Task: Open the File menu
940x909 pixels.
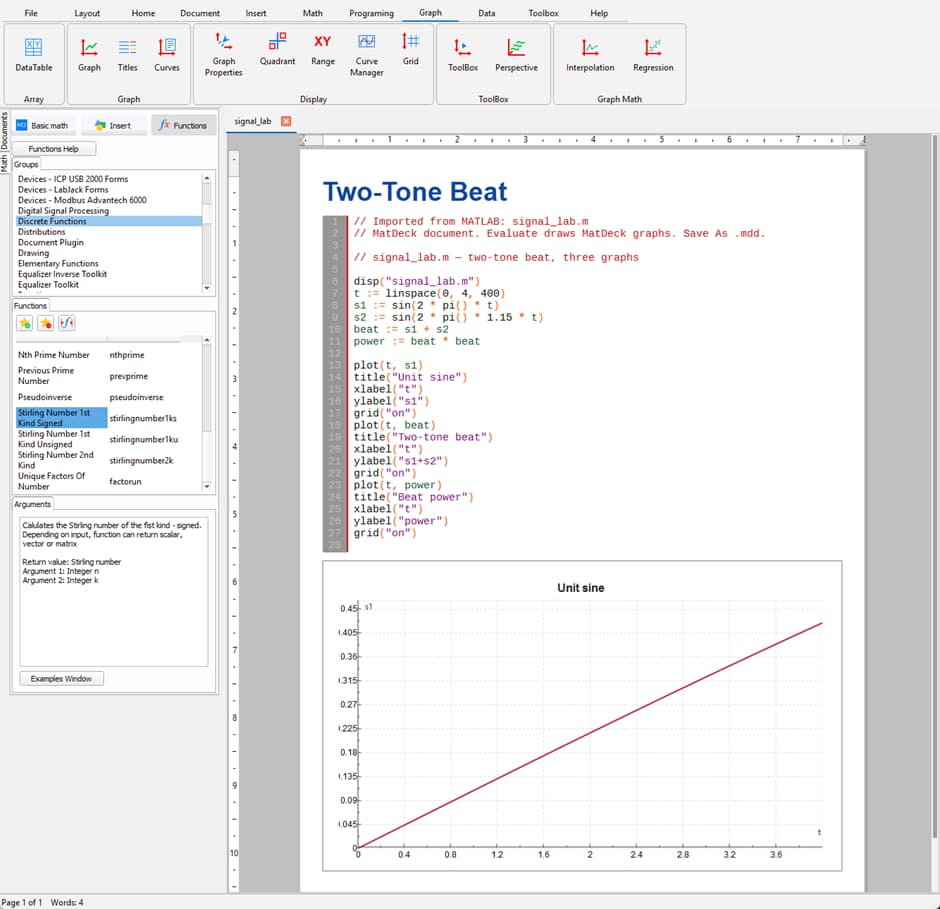Action: [31, 13]
